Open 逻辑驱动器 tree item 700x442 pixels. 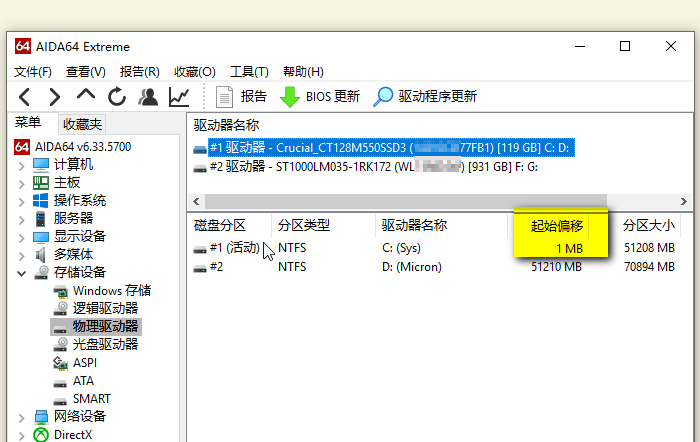[x=105, y=309]
